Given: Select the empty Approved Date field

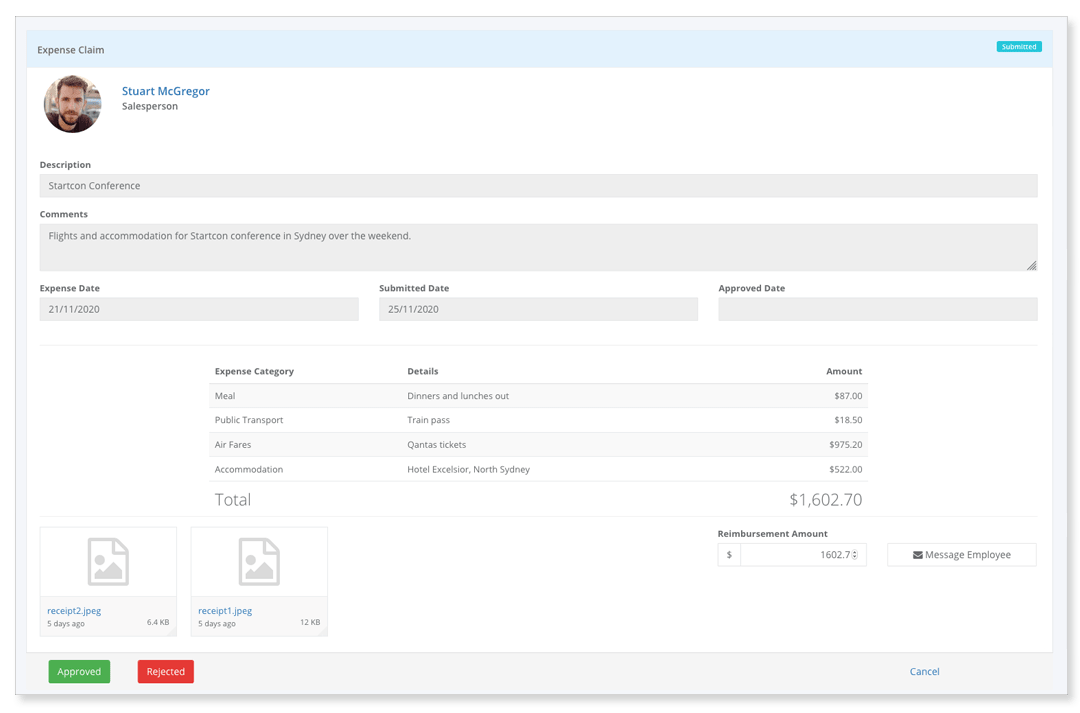Looking at the screenshot, I should pos(877,309).
